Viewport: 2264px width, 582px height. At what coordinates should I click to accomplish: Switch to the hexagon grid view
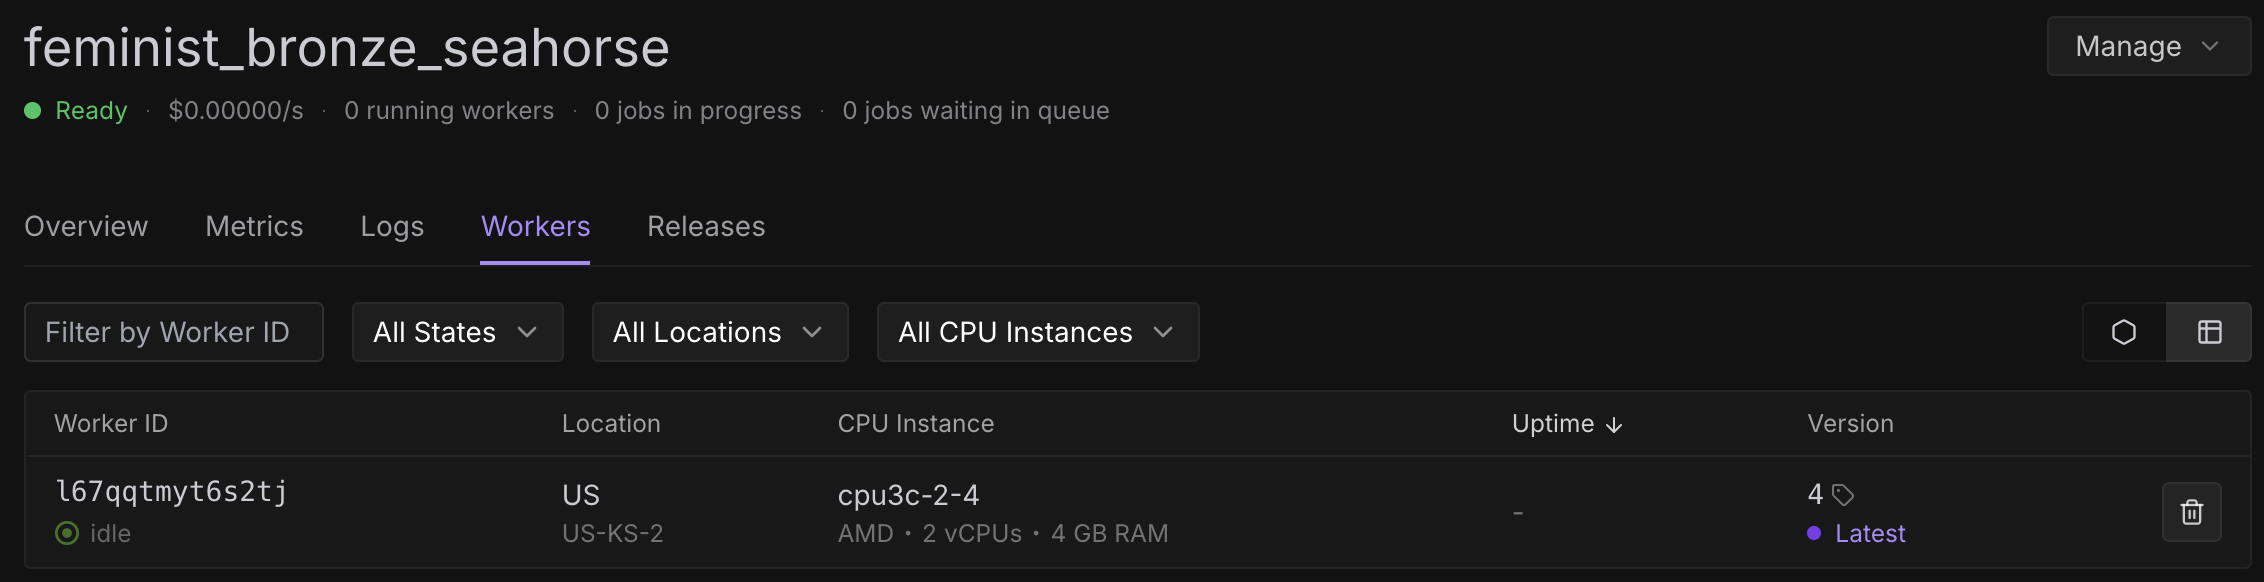click(2124, 332)
